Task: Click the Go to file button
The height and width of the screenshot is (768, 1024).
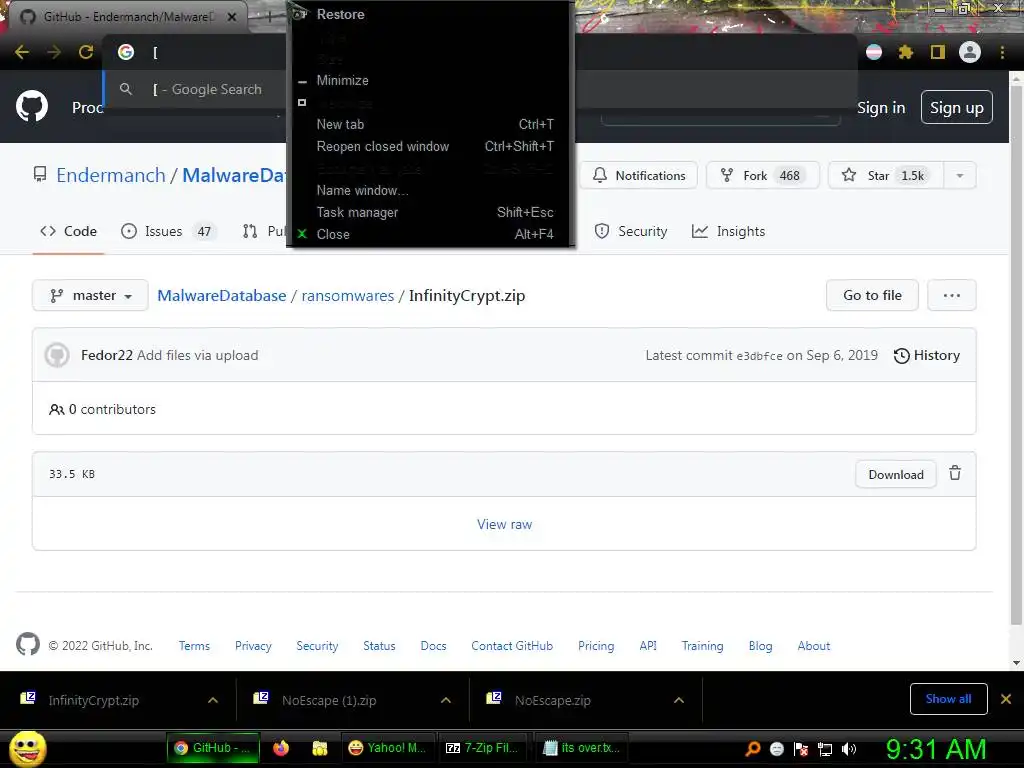Action: point(872,296)
